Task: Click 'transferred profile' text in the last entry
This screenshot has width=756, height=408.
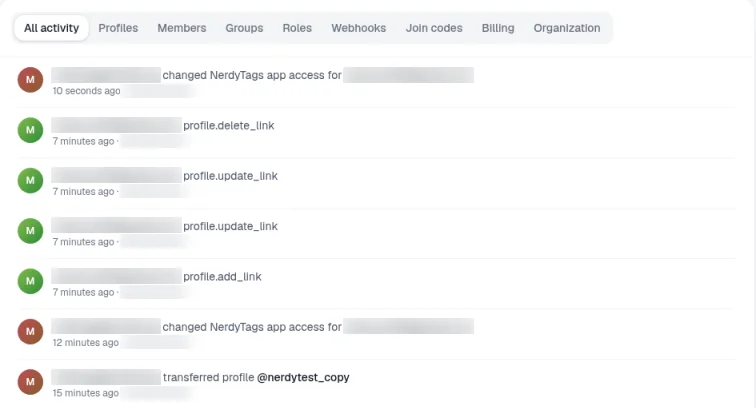Action: tap(208, 377)
